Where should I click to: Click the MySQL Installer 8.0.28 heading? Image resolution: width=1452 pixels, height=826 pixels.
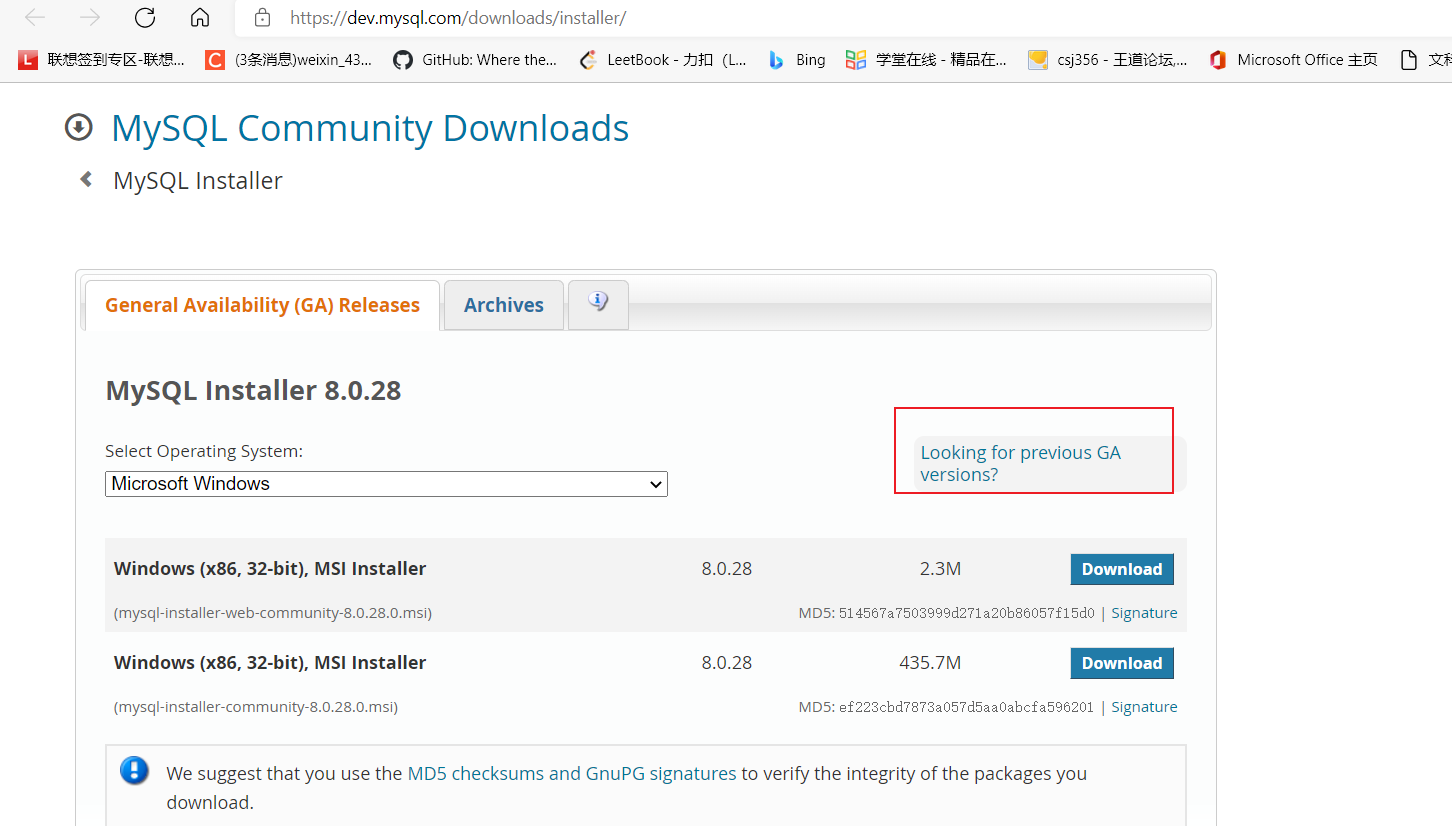click(x=253, y=390)
